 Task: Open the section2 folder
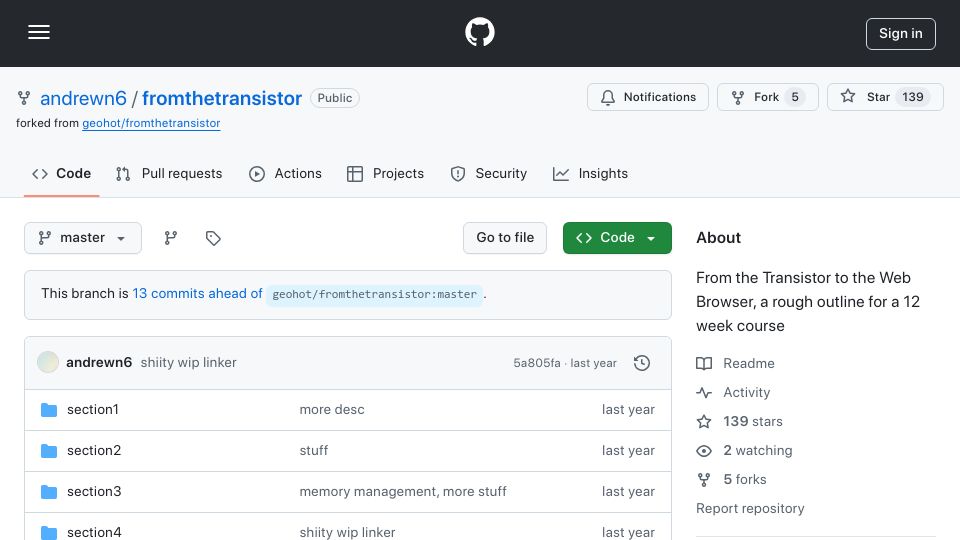(94, 451)
